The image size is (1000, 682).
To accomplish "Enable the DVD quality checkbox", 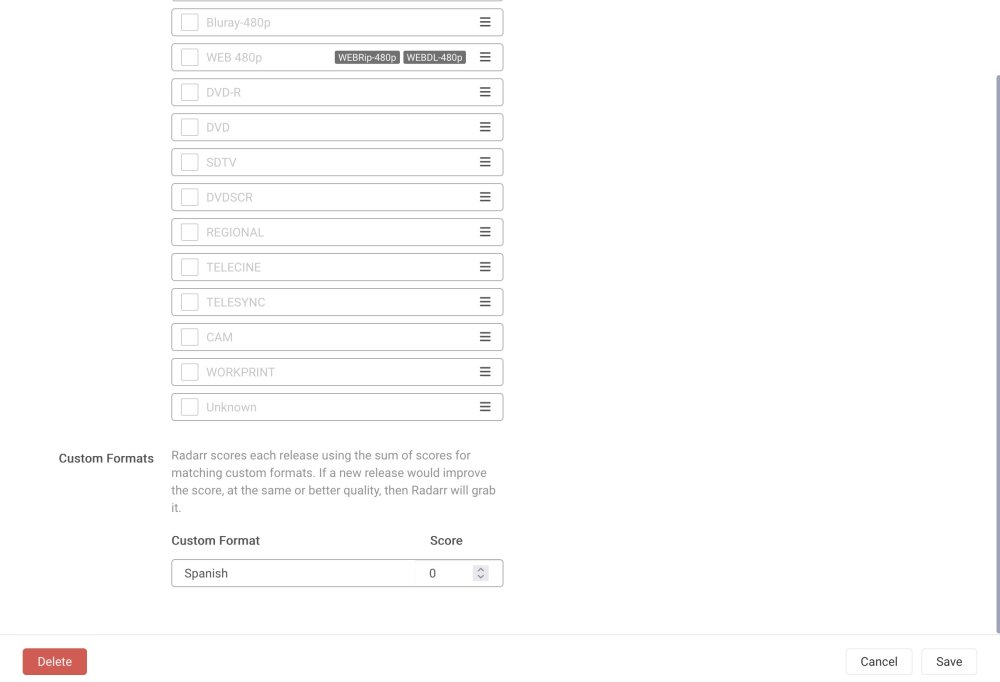I will point(189,127).
